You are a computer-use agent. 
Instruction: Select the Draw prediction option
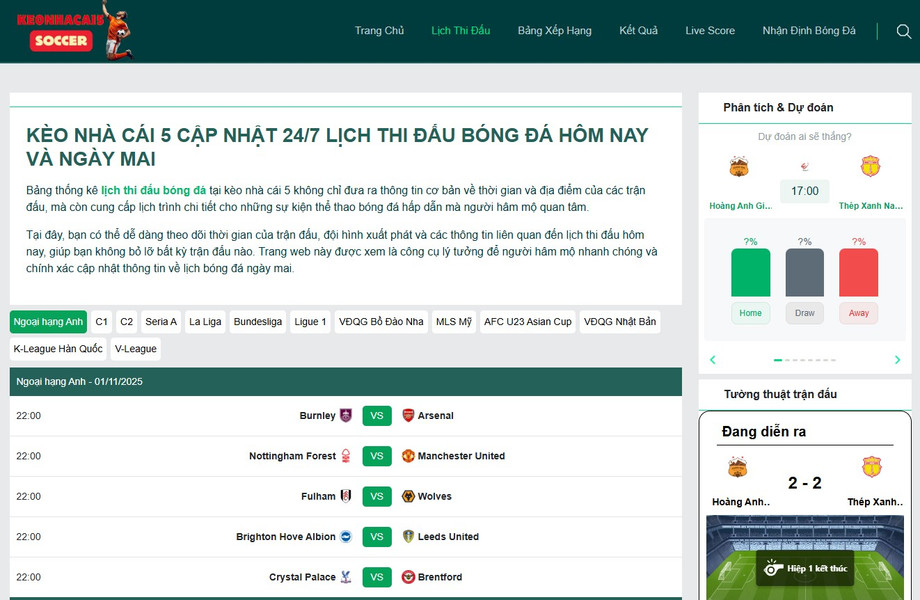[x=805, y=313]
